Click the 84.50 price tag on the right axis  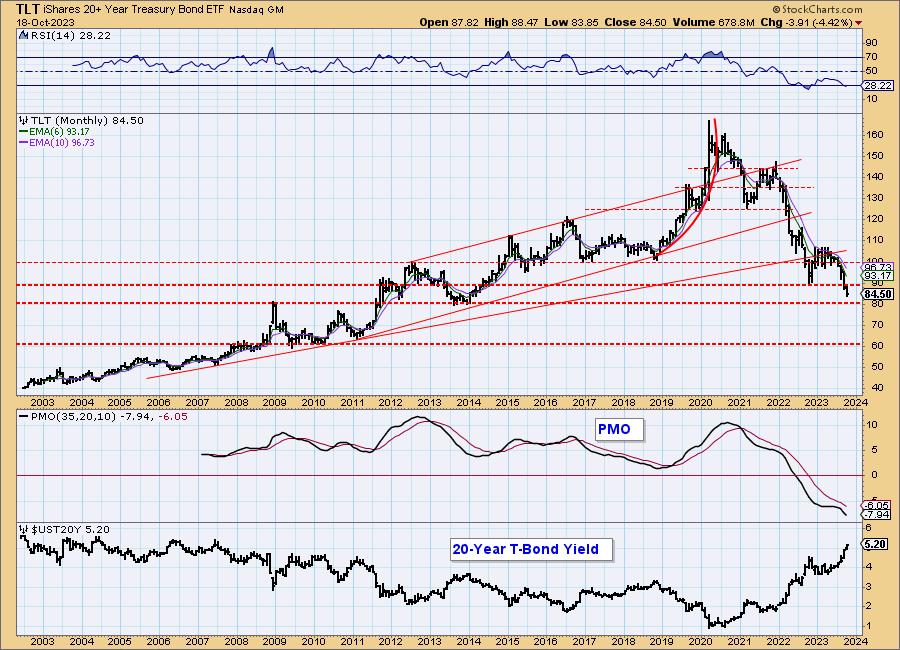(878, 294)
